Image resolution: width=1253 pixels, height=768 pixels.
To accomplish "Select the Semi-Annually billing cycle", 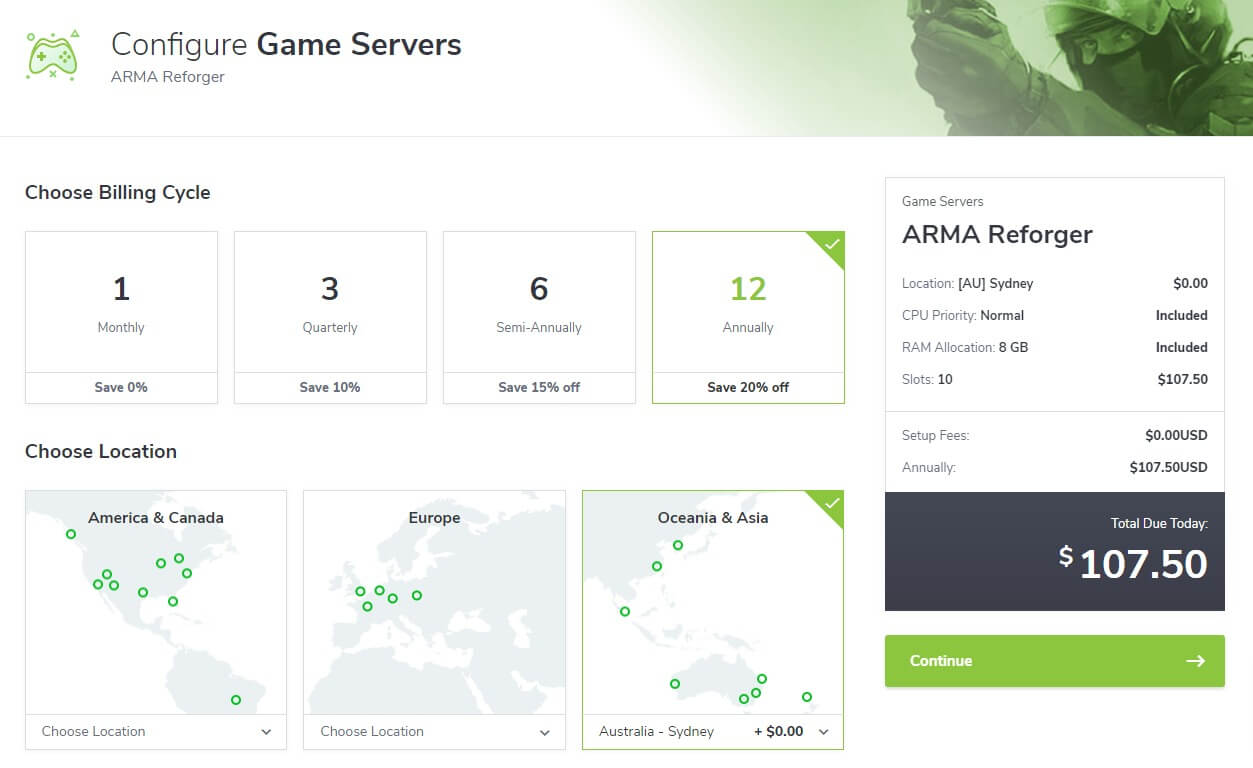I will tap(539, 318).
